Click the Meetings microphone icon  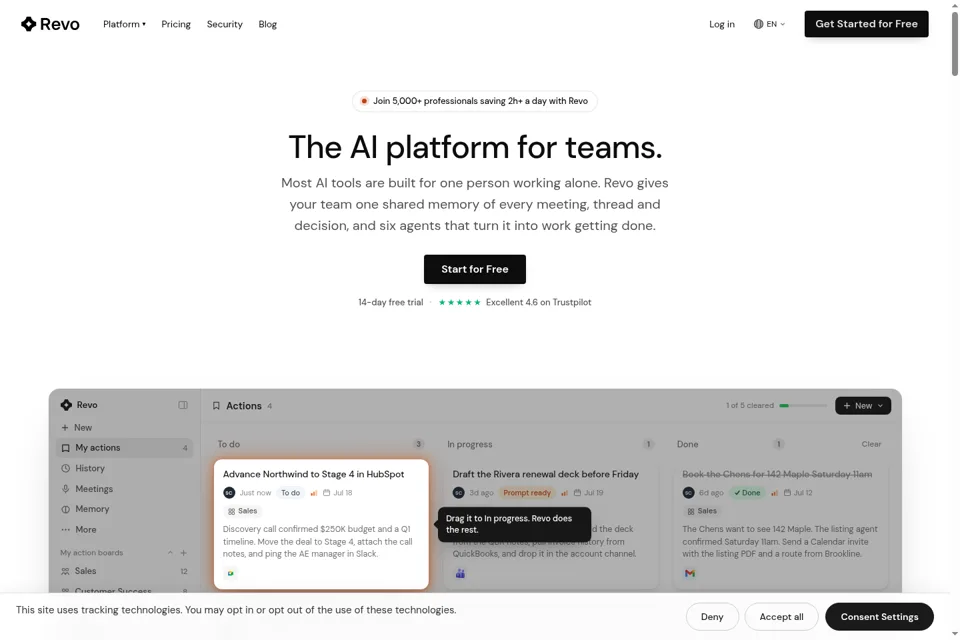point(66,489)
